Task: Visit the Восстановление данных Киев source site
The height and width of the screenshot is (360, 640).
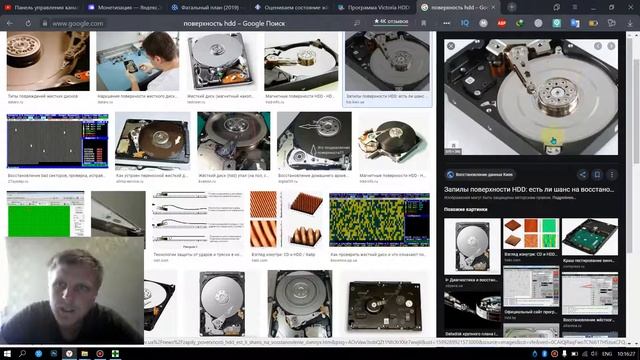Action: (x=480, y=175)
